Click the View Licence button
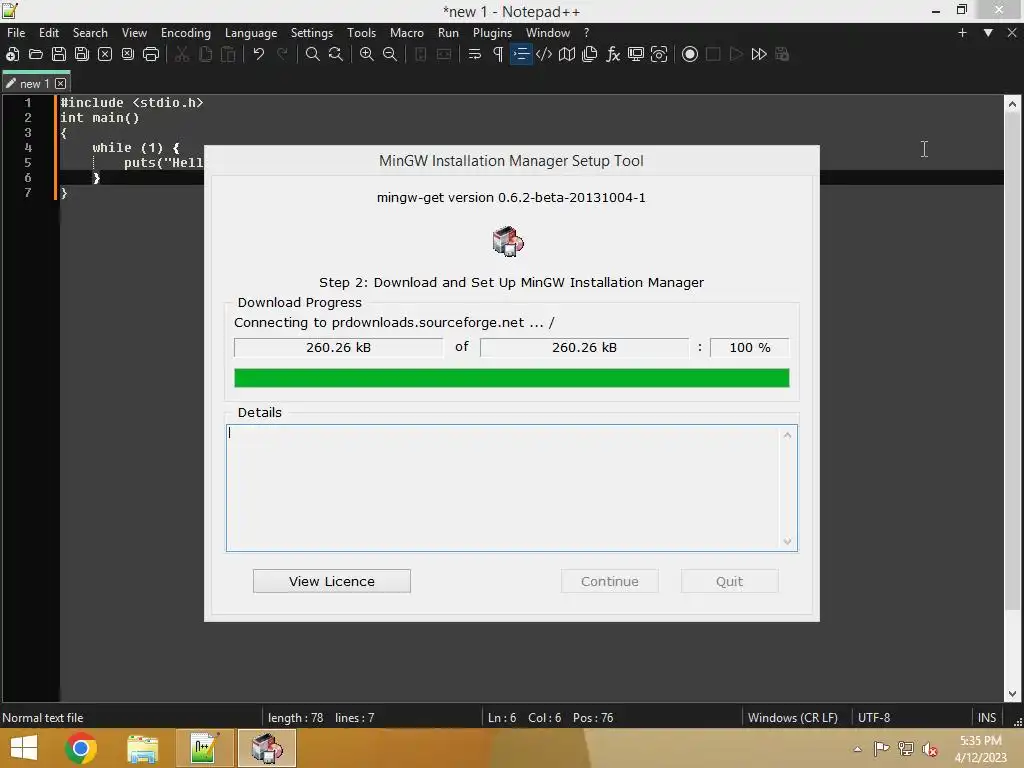 coord(332,581)
